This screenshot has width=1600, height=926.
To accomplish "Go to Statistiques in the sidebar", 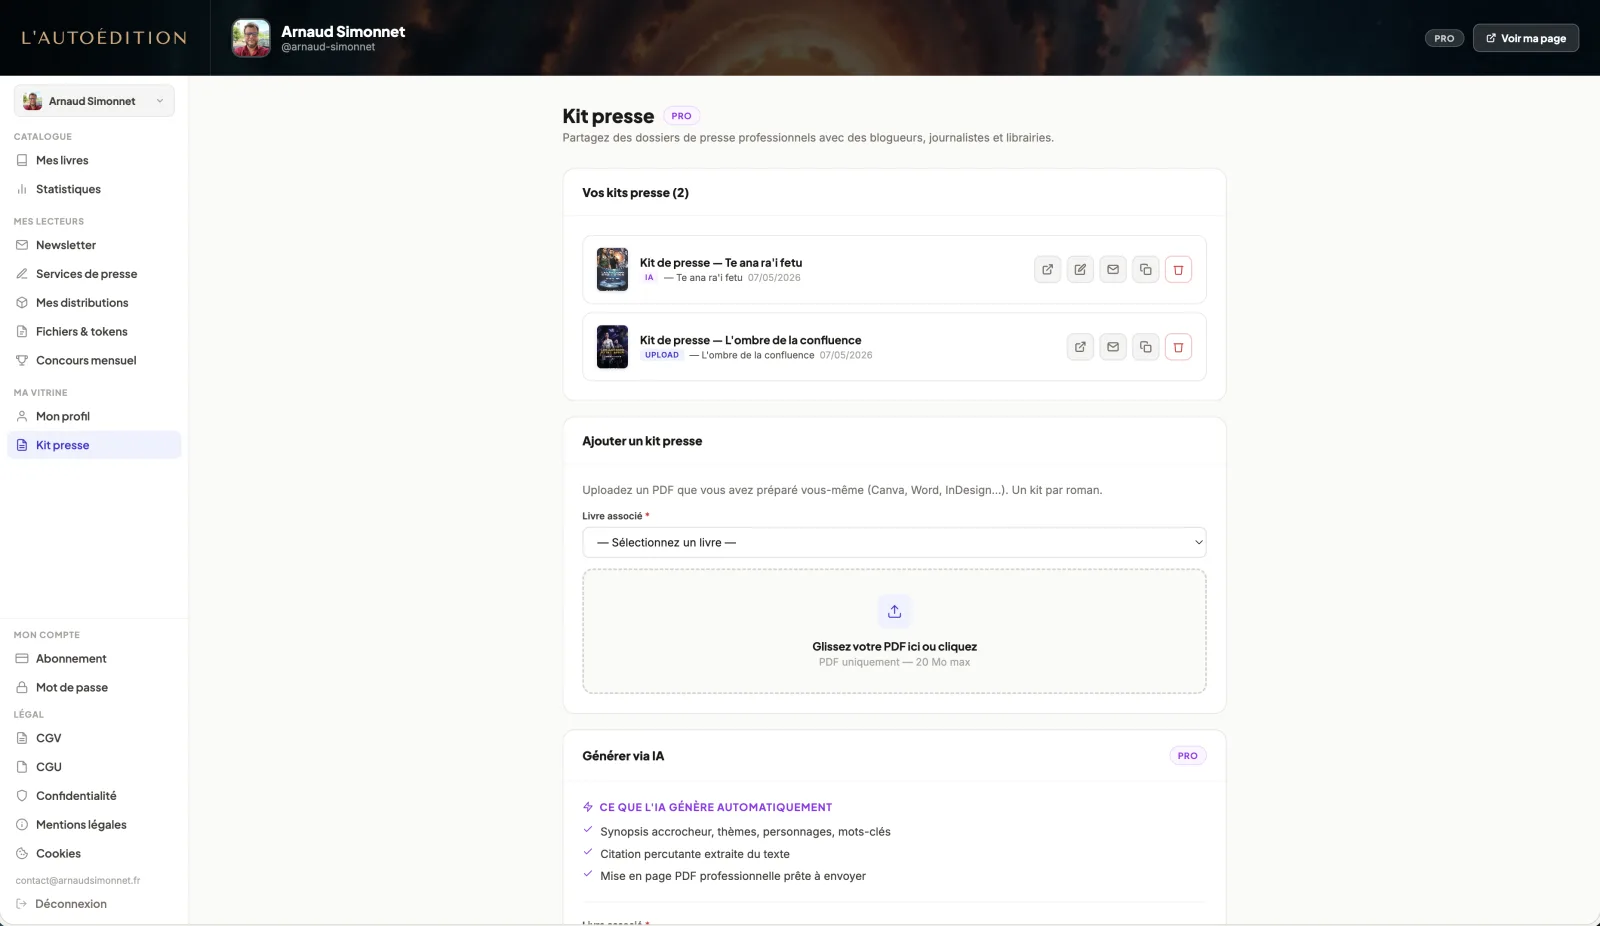I will click(x=94, y=189).
